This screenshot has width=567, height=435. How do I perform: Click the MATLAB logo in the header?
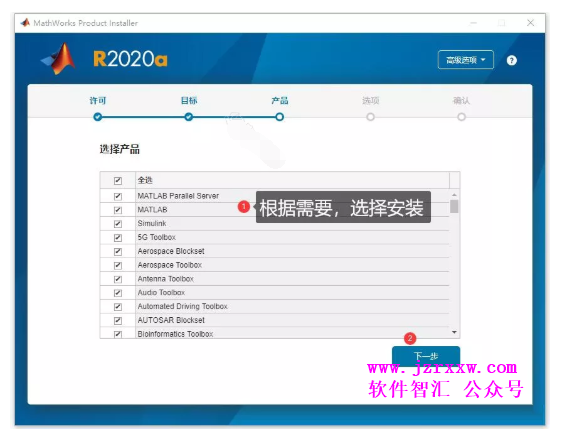coord(59,59)
